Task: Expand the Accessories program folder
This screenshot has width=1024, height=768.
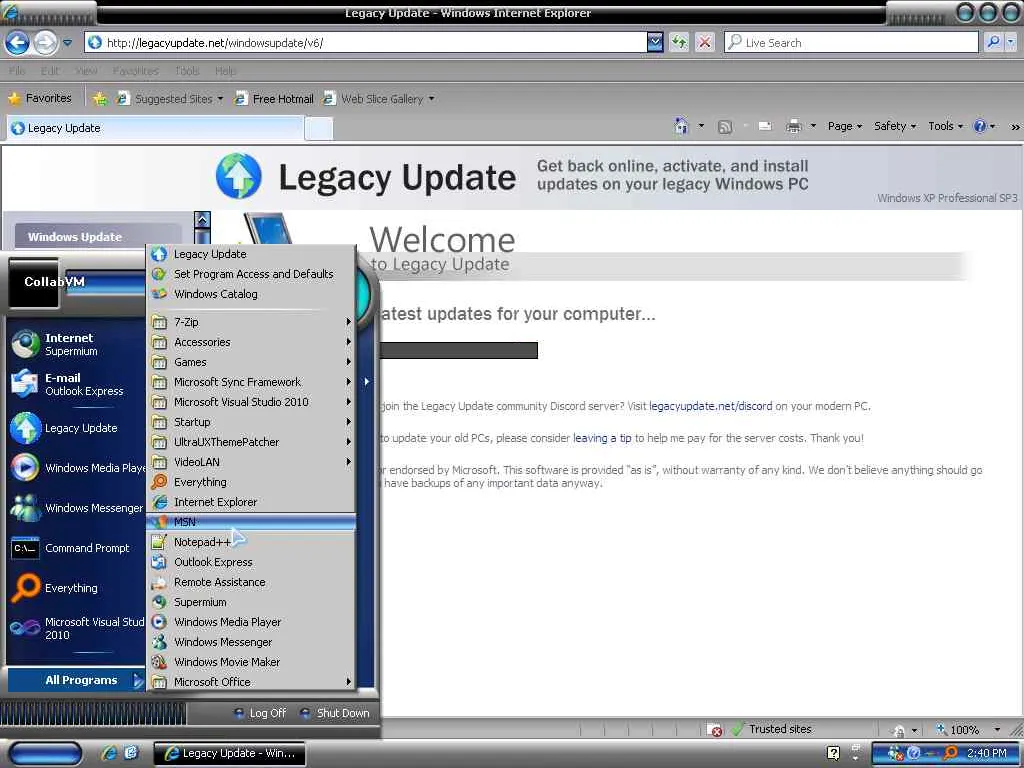Action: [251, 342]
